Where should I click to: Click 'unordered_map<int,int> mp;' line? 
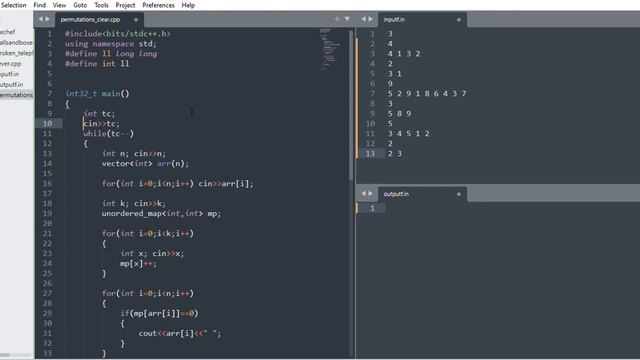[161, 213]
